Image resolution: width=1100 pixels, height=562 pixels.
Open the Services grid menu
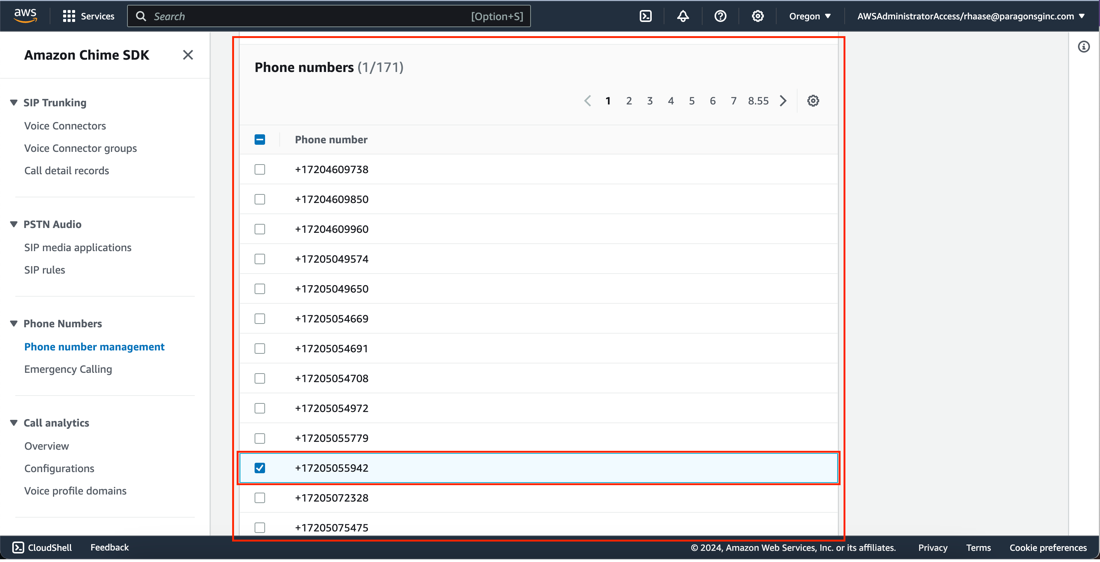88,16
